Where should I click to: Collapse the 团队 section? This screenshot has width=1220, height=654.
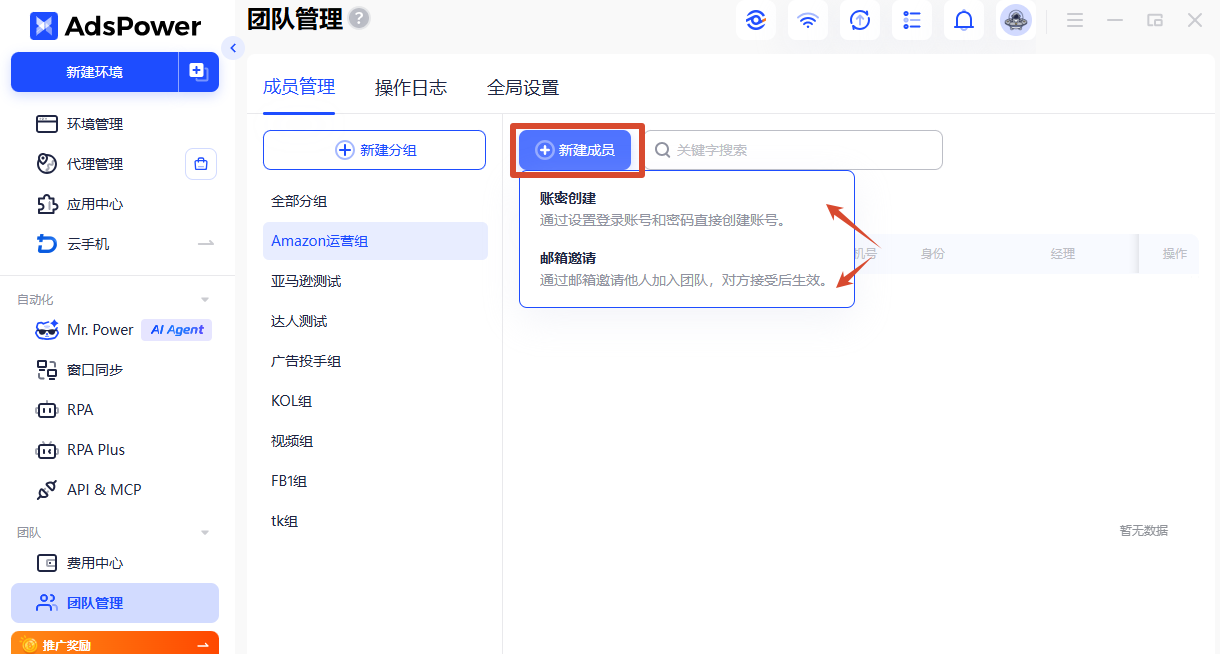point(205,533)
